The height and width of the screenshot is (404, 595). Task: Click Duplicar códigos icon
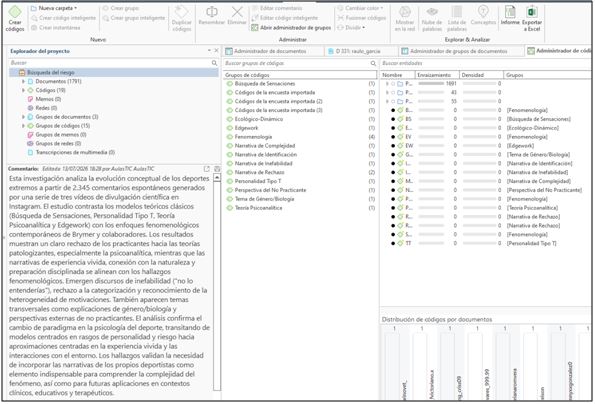[181, 19]
